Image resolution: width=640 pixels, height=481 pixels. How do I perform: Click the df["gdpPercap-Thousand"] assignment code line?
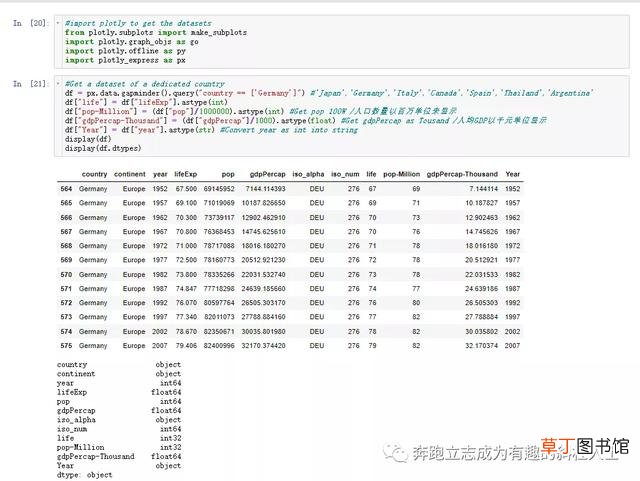(x=305, y=120)
